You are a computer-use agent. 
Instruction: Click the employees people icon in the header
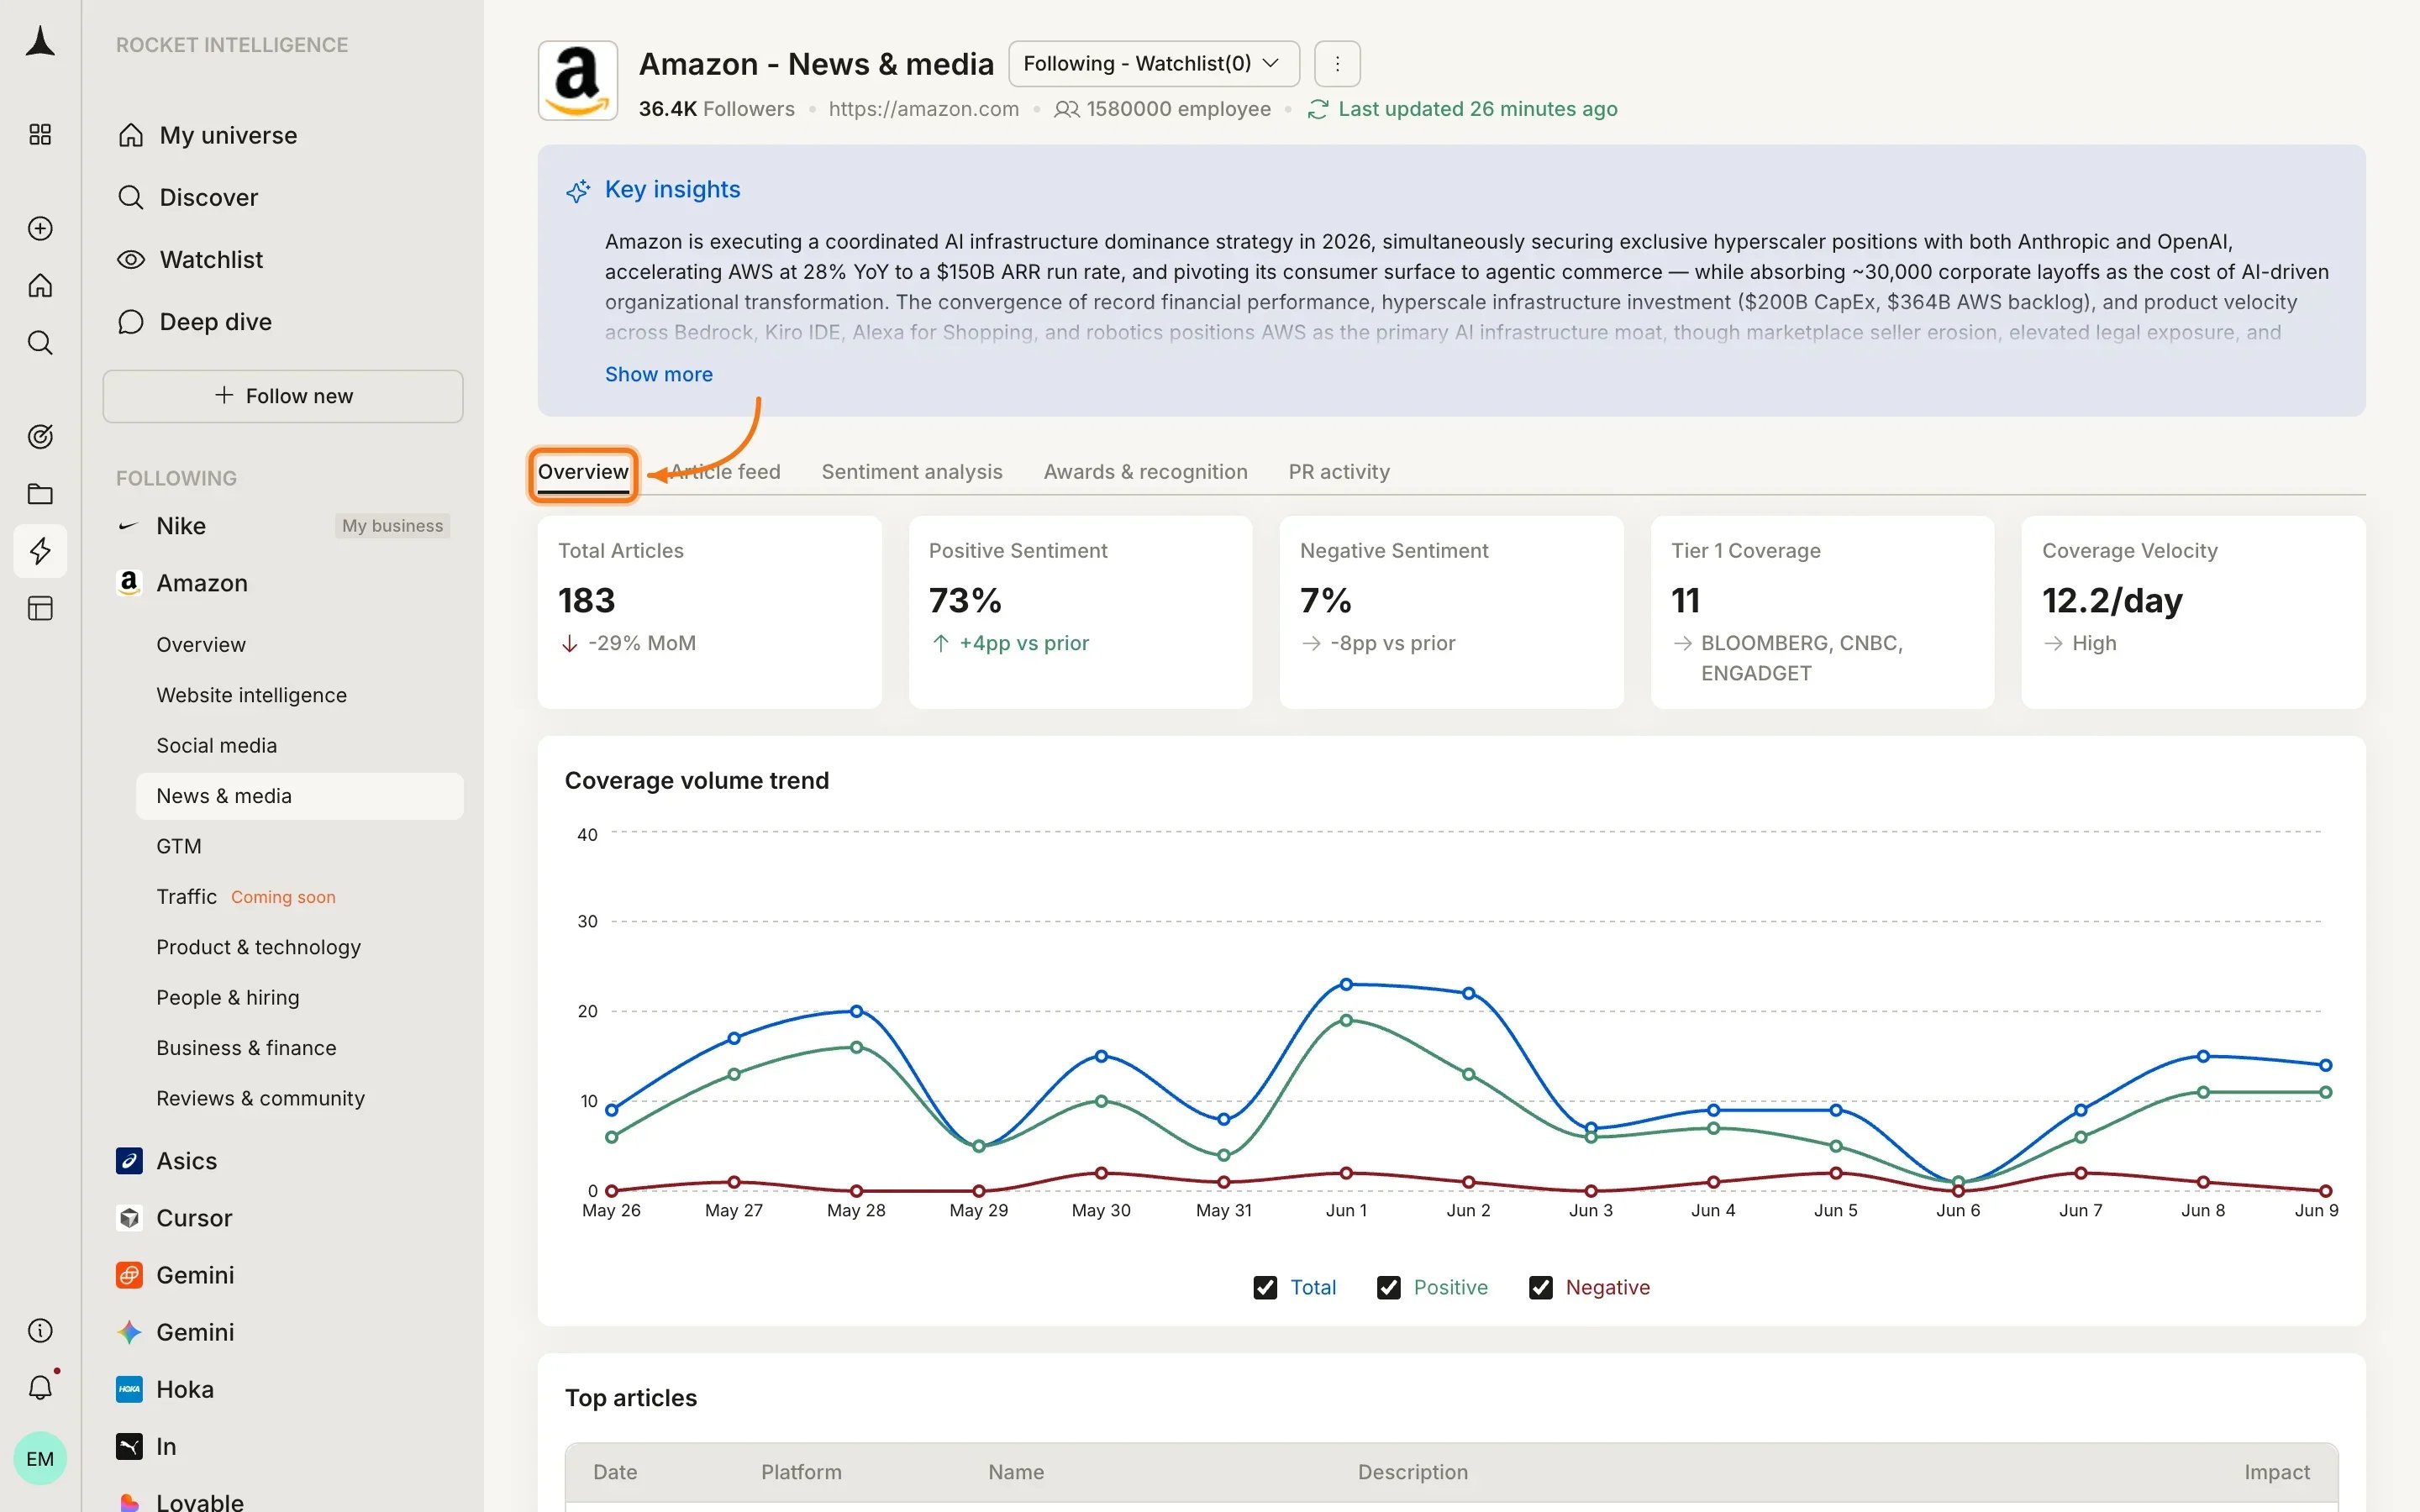(x=1067, y=109)
